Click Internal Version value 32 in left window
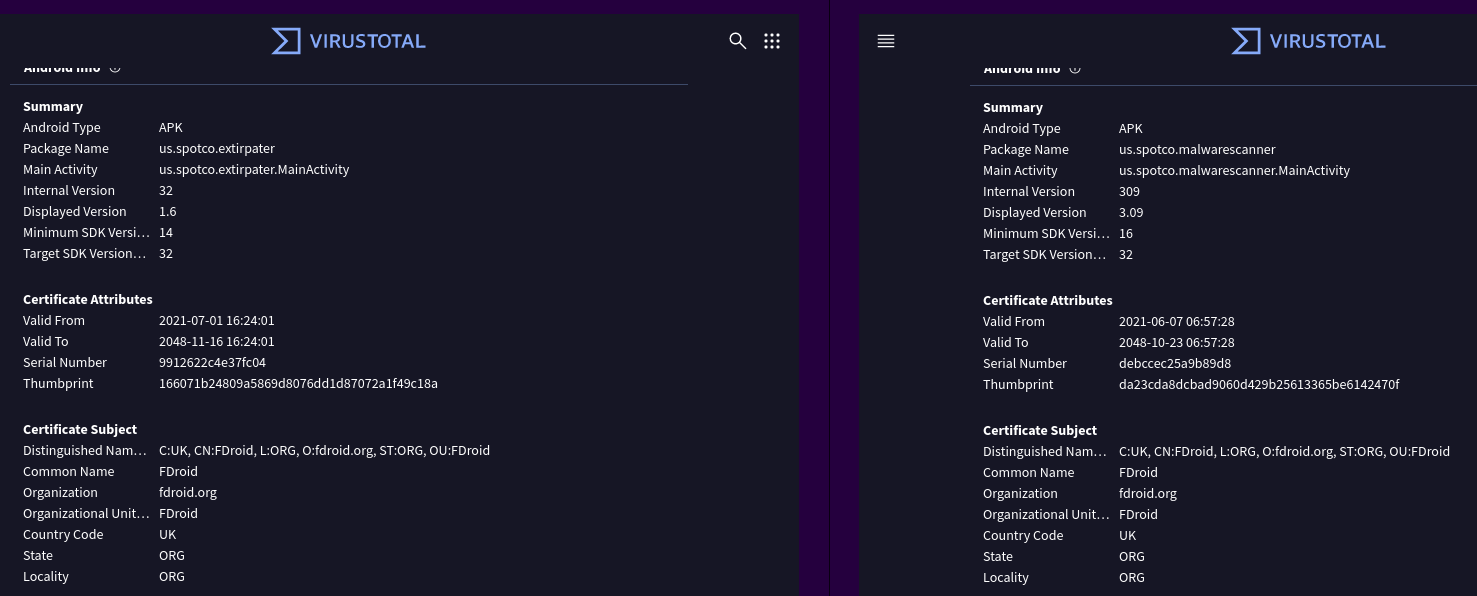Viewport: 1477px width, 596px height. coord(166,191)
